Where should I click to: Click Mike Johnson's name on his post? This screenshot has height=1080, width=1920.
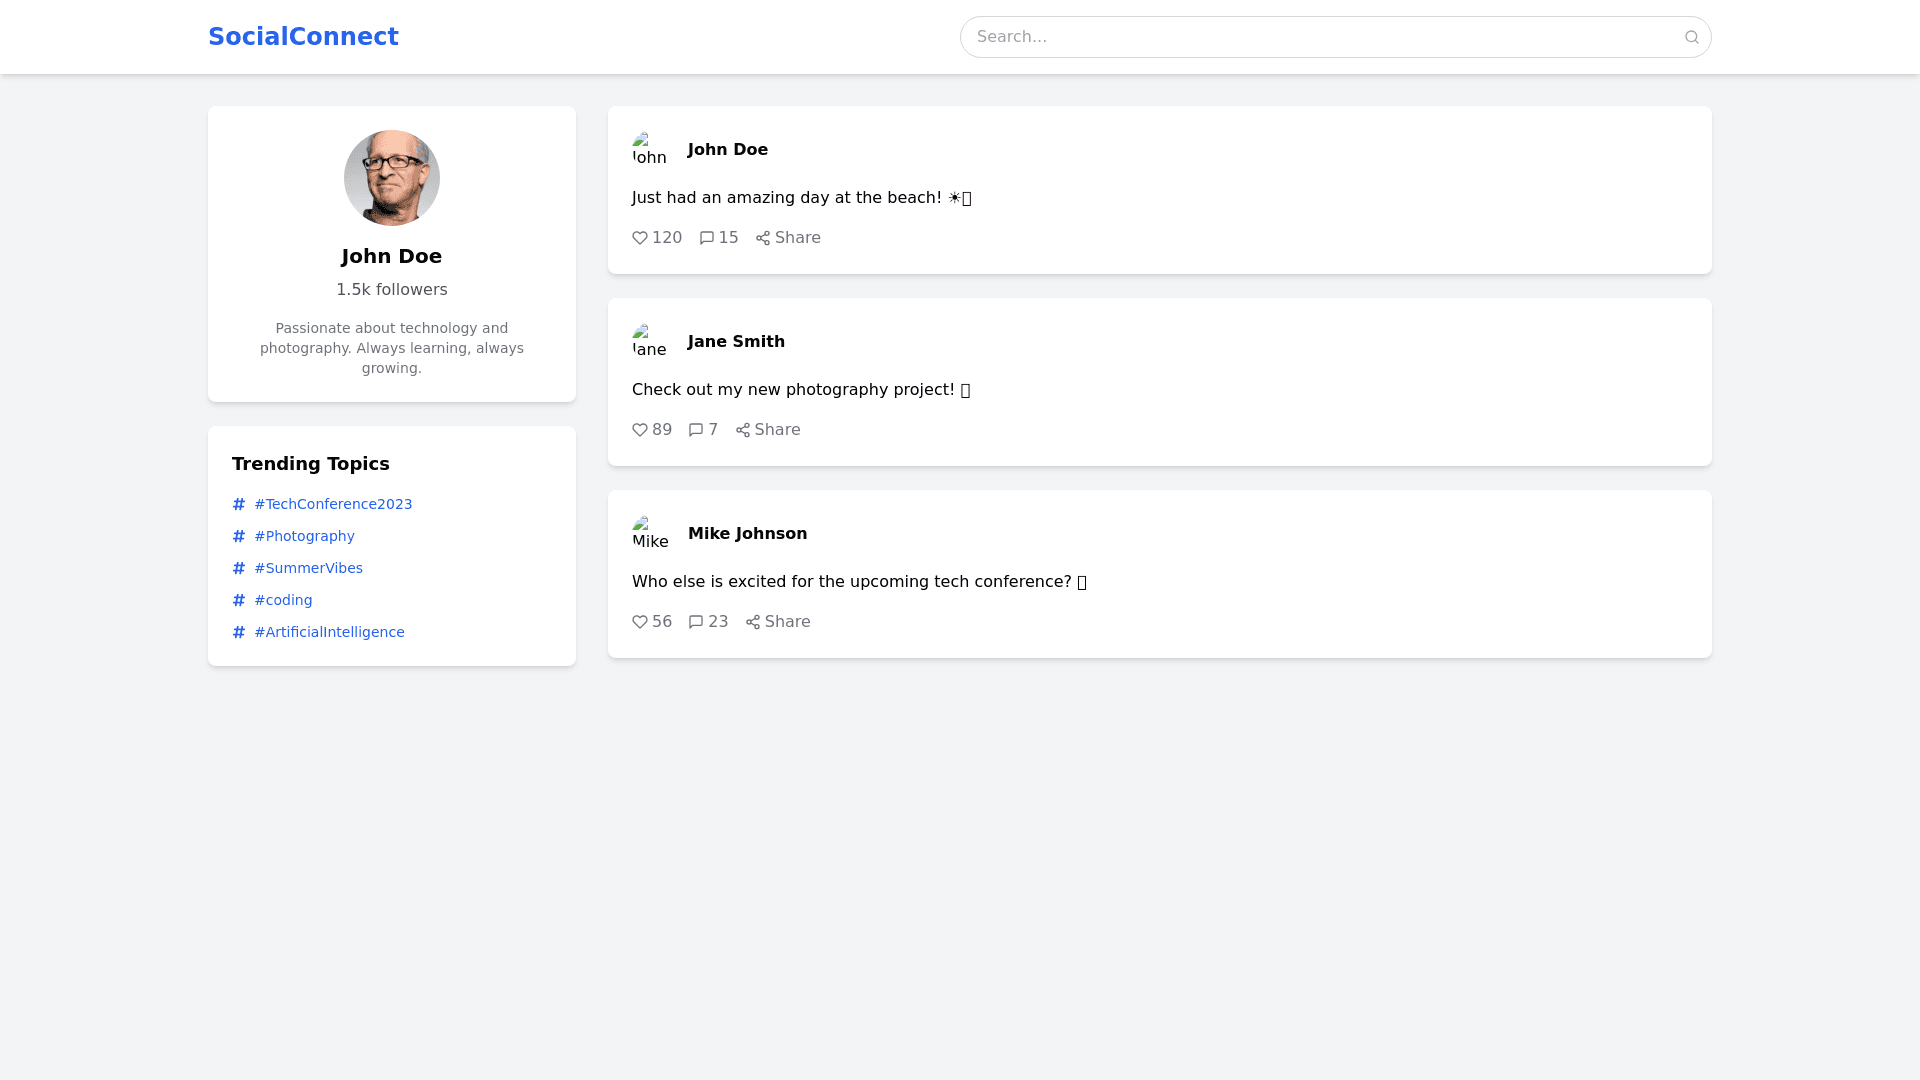click(x=747, y=534)
